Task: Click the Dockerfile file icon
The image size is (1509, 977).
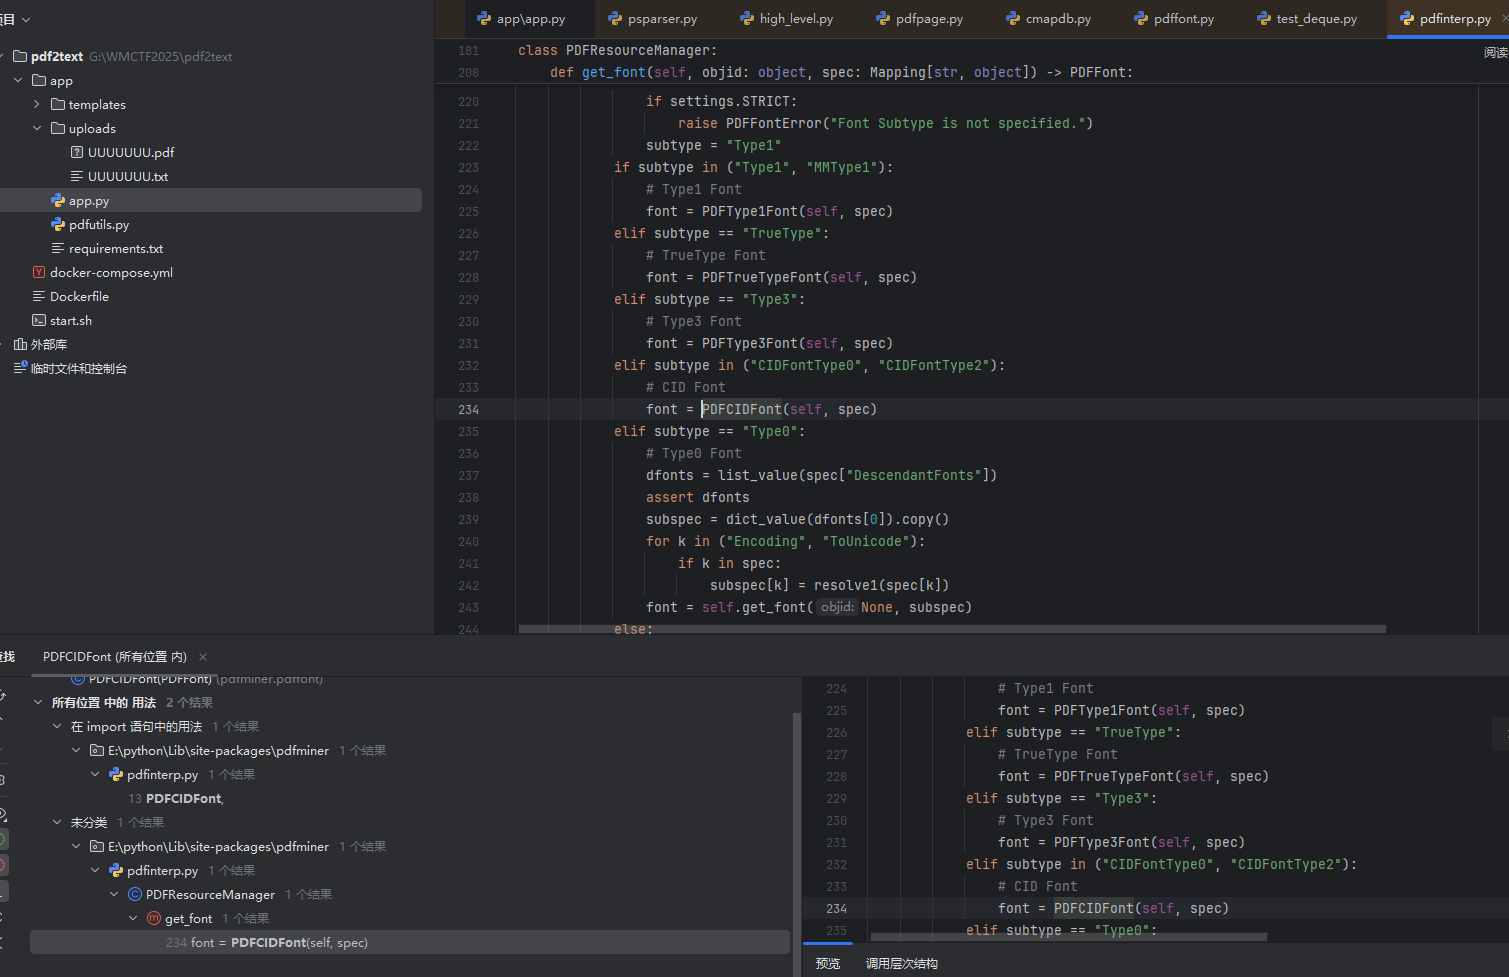Action: click(x=39, y=296)
